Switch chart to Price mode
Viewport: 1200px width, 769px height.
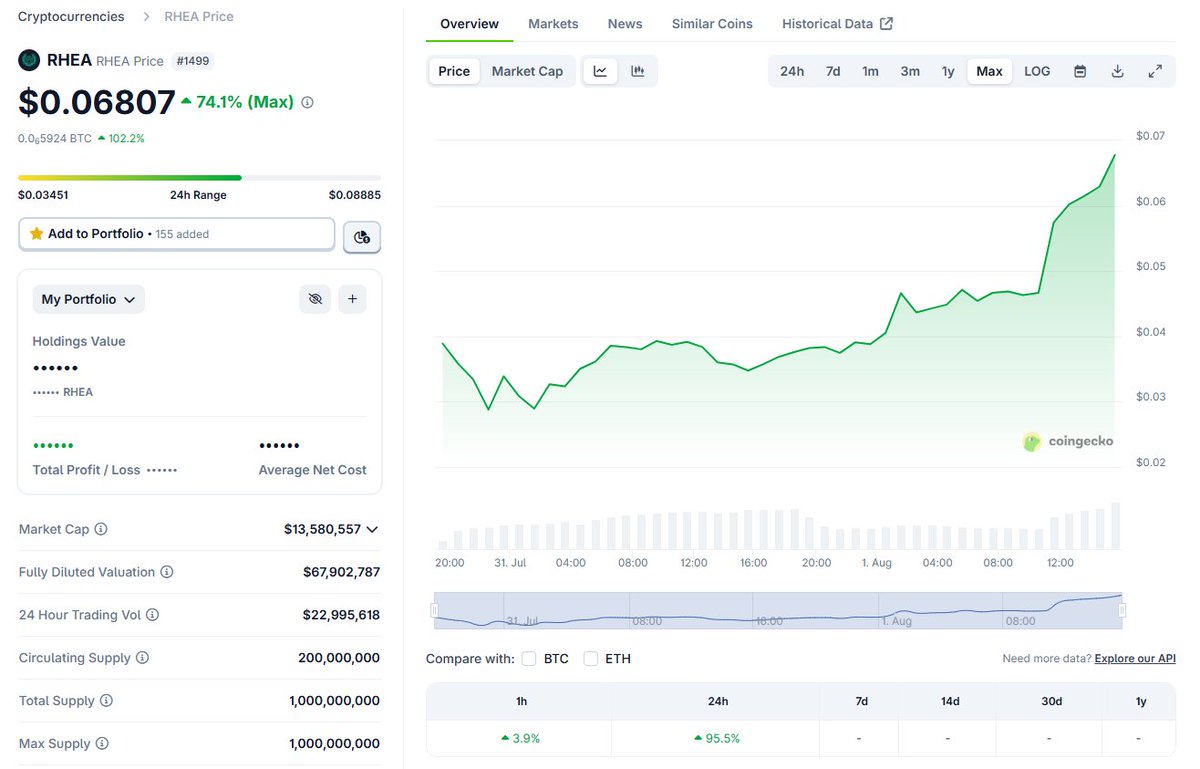click(x=454, y=71)
